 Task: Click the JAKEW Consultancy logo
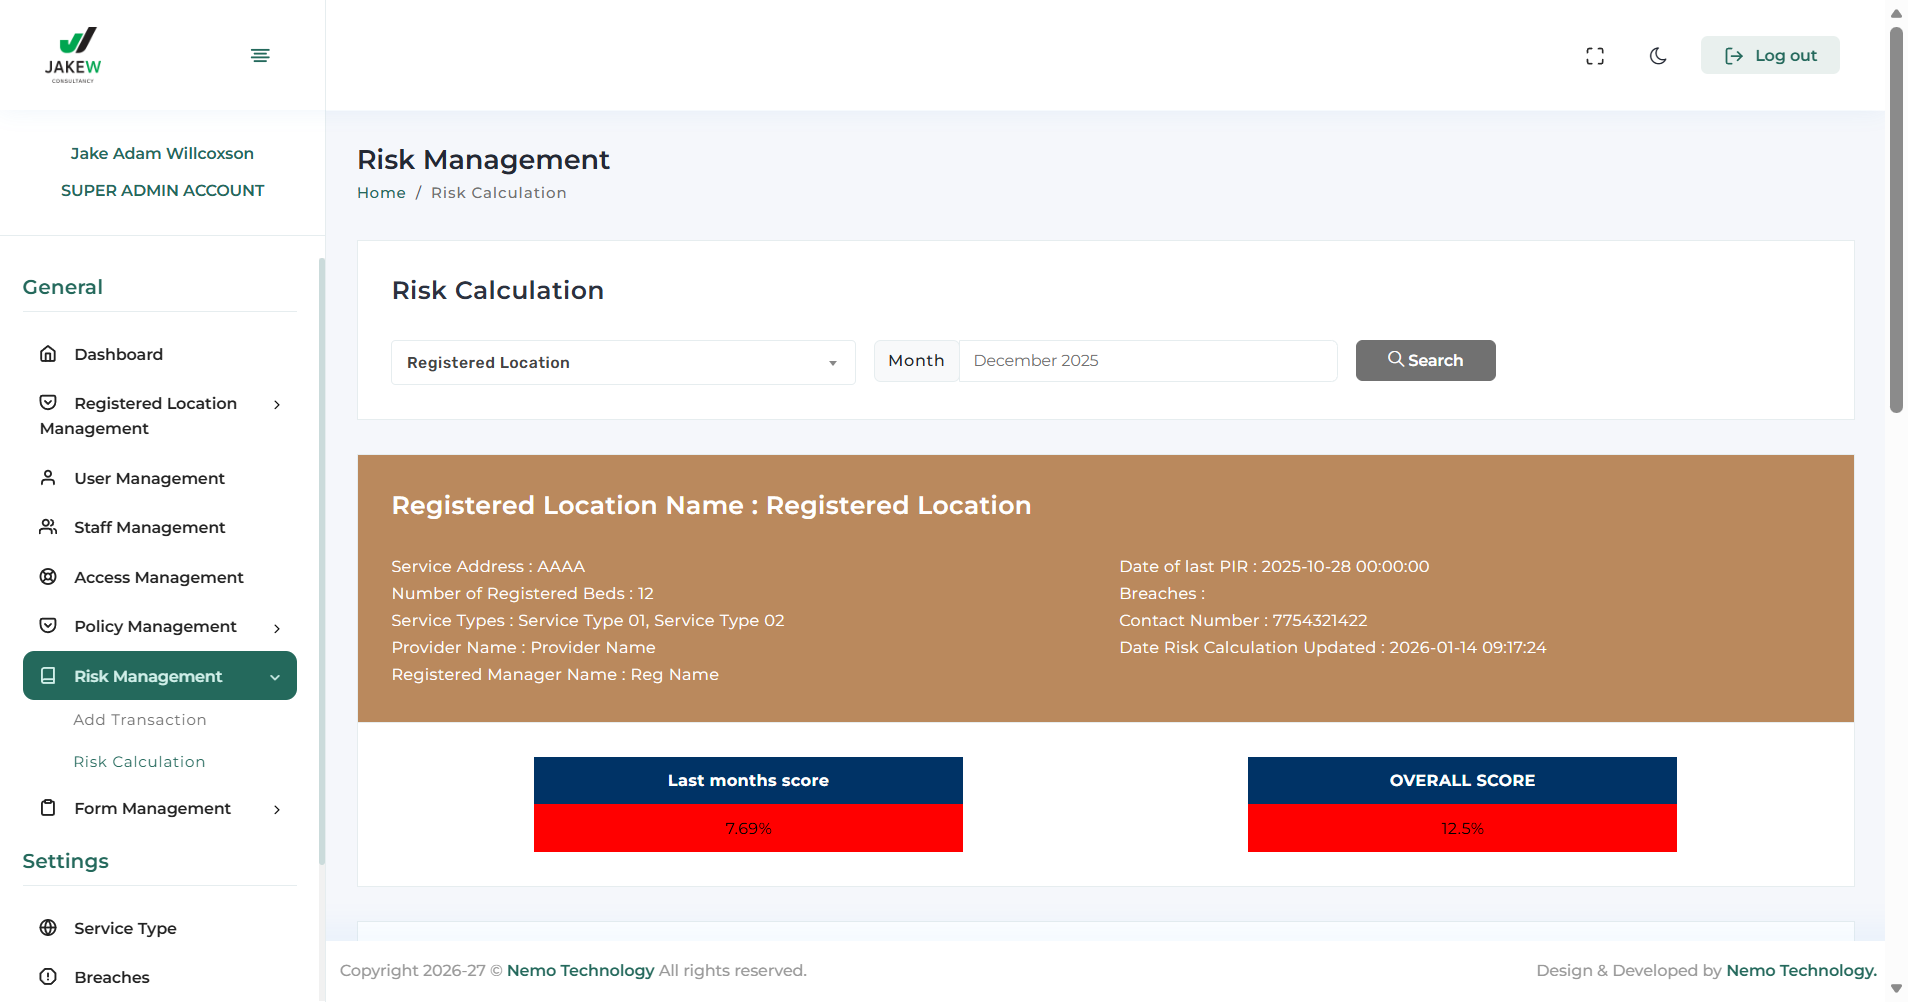[x=73, y=55]
